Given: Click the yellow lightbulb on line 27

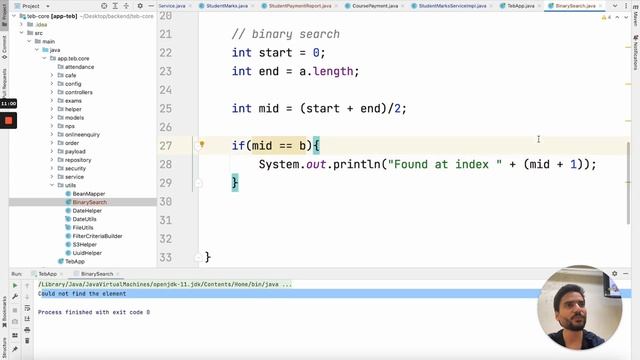Looking at the screenshot, I should pyautogui.click(x=202, y=144).
